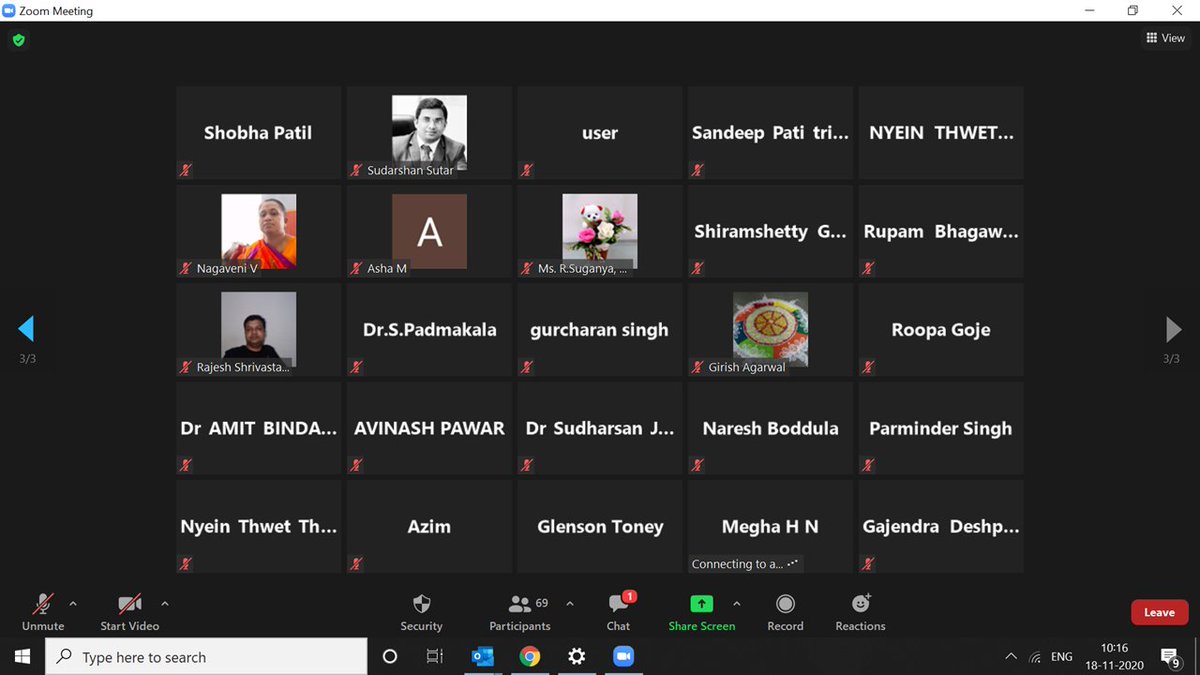Click the muted mic icon on Parminder Singh's tile
Viewport: 1200px width, 675px height.
[868, 465]
